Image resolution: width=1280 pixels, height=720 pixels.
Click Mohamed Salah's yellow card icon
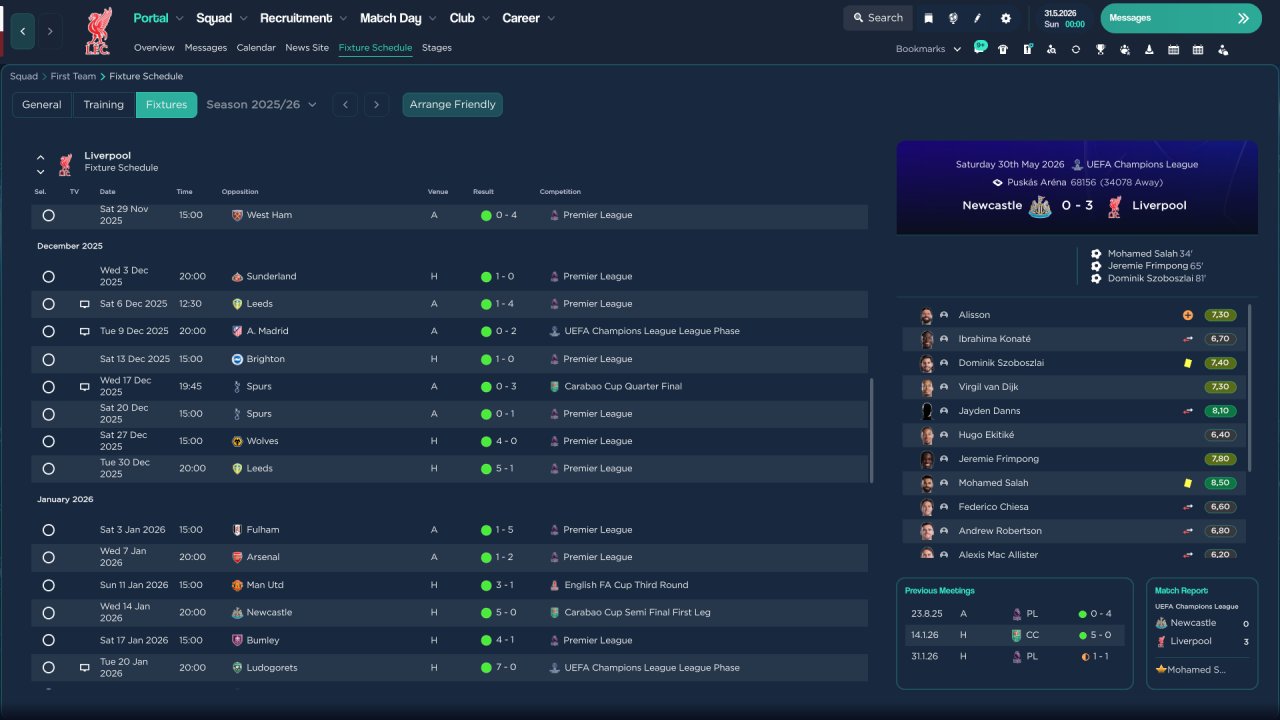1188,483
